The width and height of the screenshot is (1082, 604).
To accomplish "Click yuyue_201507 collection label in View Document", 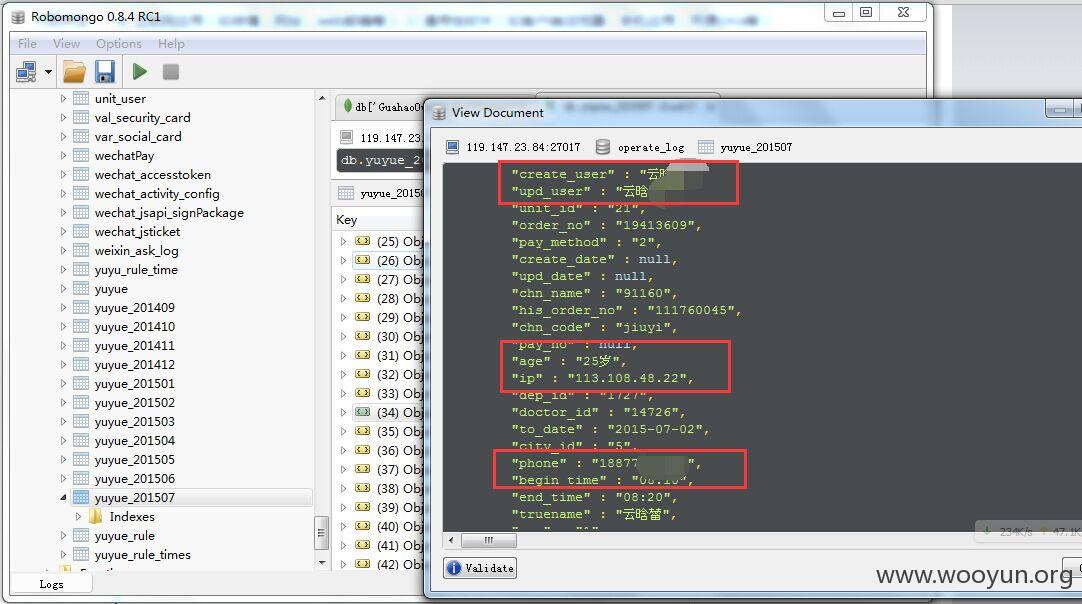I will click(x=756, y=147).
